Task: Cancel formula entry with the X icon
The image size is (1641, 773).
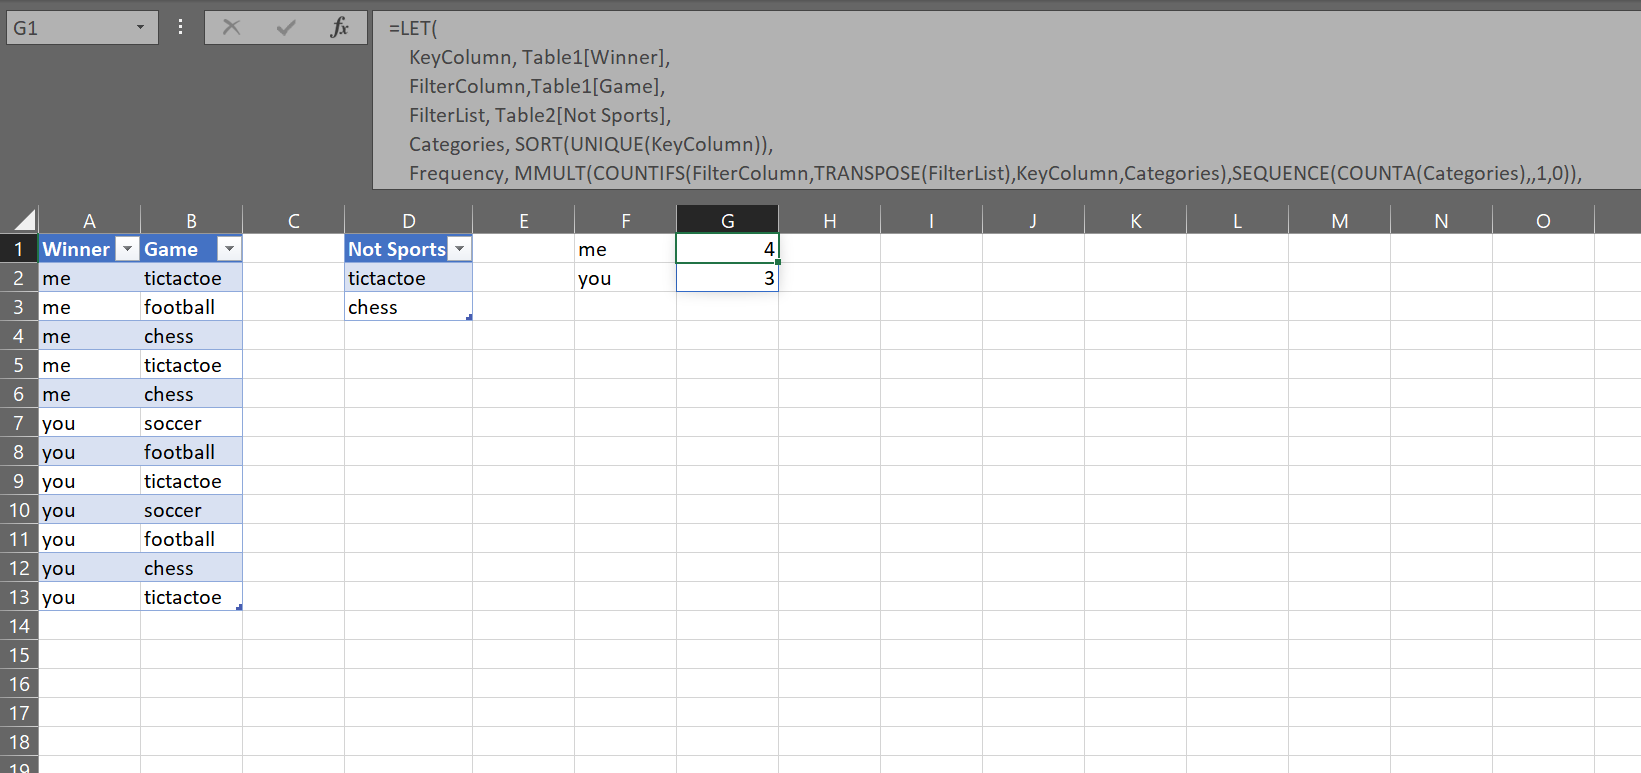Action: tap(231, 27)
